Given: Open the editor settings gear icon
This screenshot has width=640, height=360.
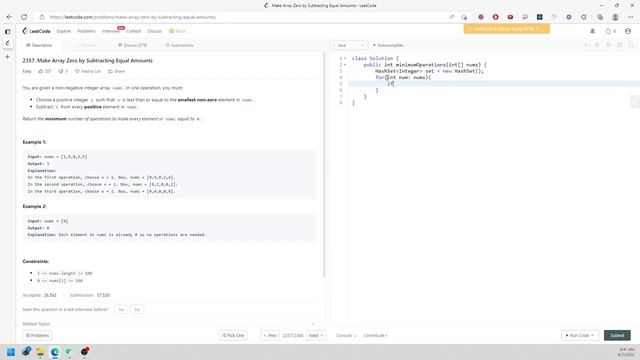Looking at the screenshot, I should click(x=620, y=45).
